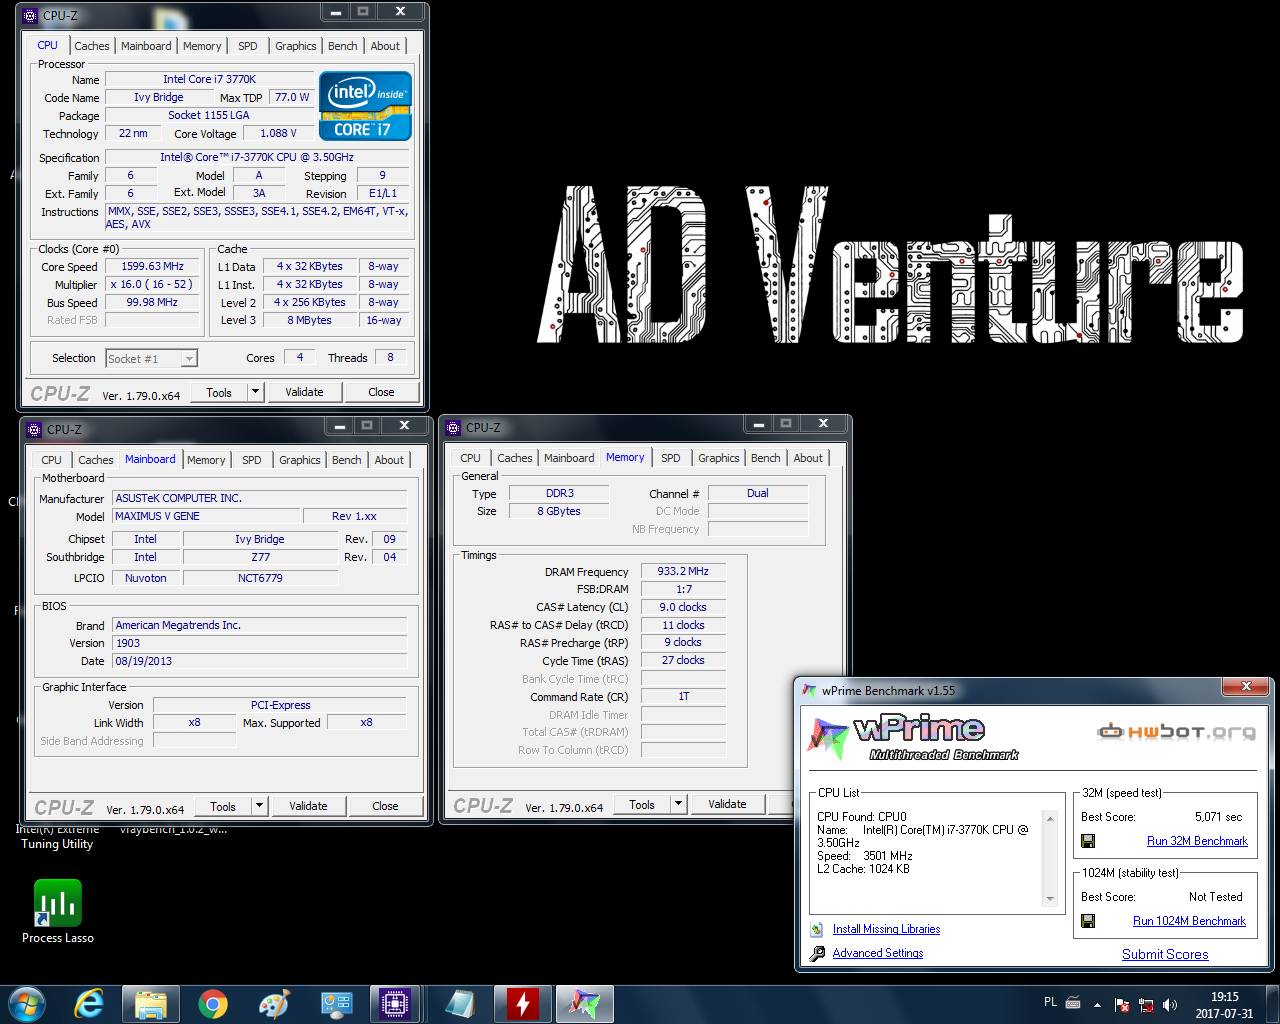Click the wrench icon beside Advanced Settings
This screenshot has width=1280, height=1024.
817,953
